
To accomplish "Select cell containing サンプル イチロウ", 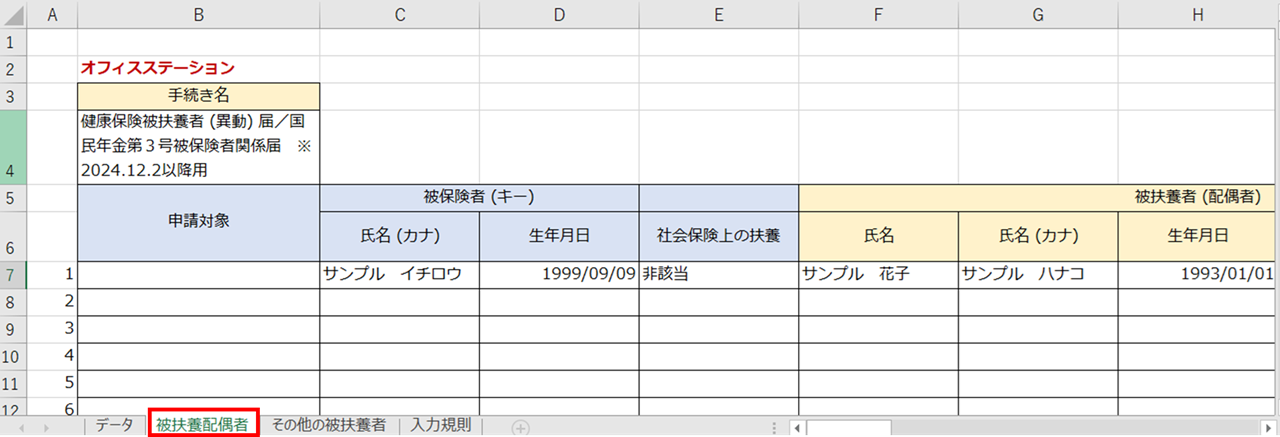I will point(400,274).
